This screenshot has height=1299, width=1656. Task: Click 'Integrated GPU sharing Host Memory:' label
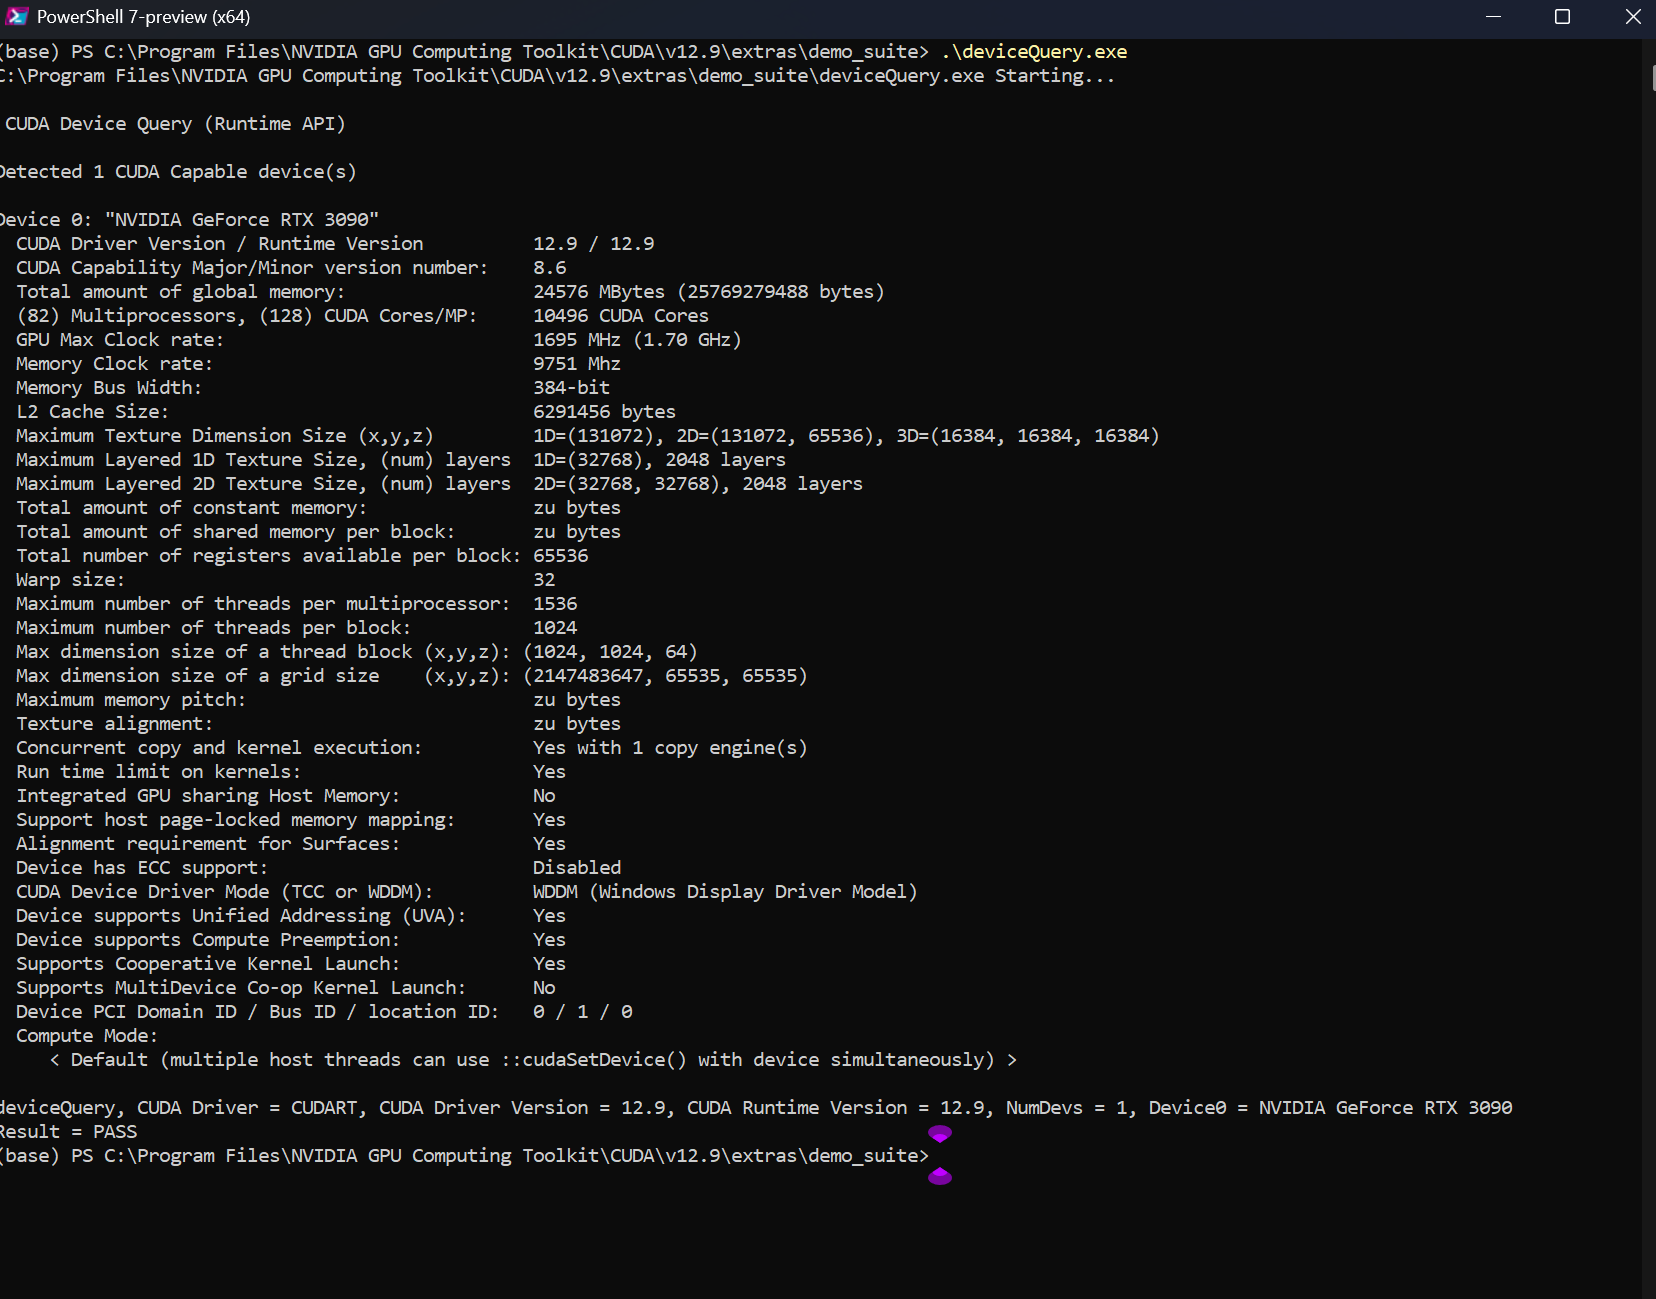point(208,796)
